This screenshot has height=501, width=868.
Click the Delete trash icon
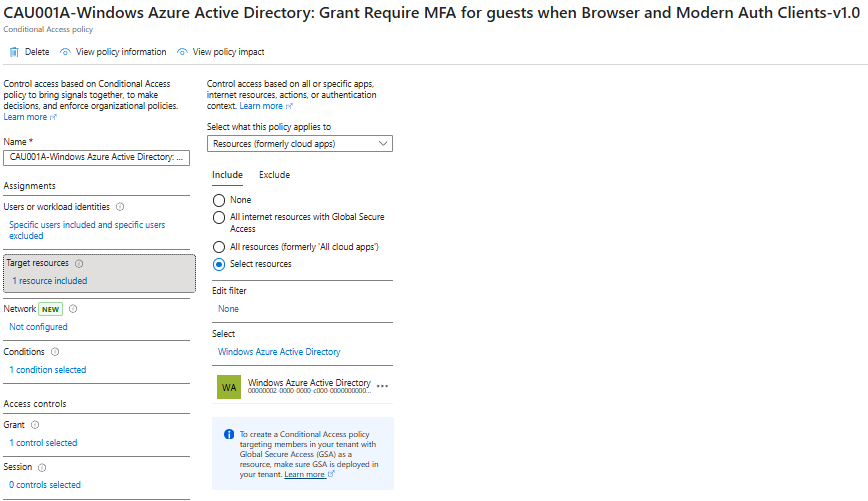point(14,52)
